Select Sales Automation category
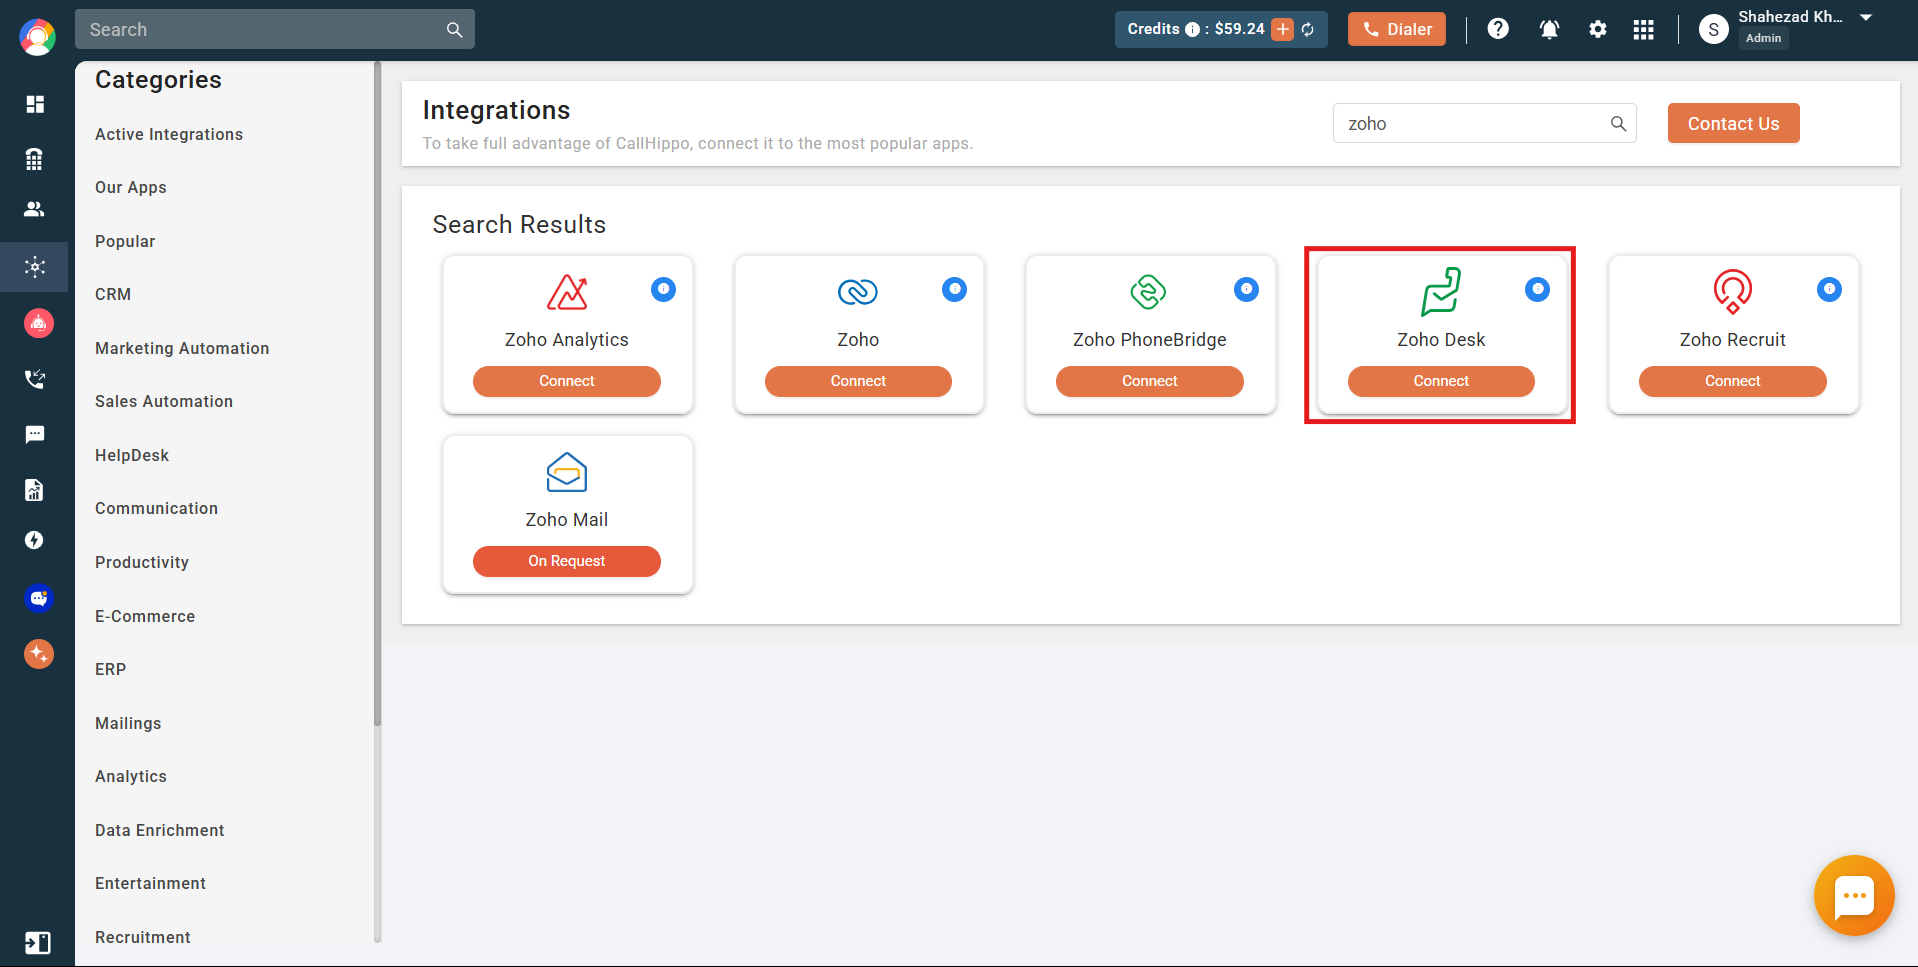 pos(164,402)
